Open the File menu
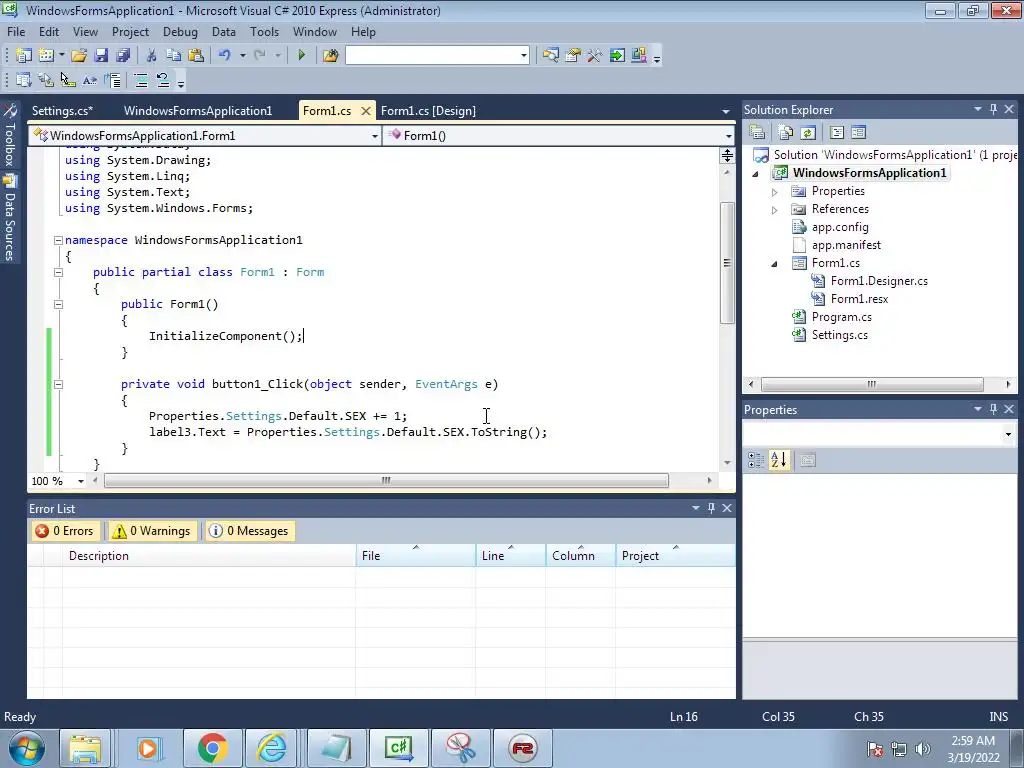This screenshot has width=1024, height=768. (x=16, y=31)
